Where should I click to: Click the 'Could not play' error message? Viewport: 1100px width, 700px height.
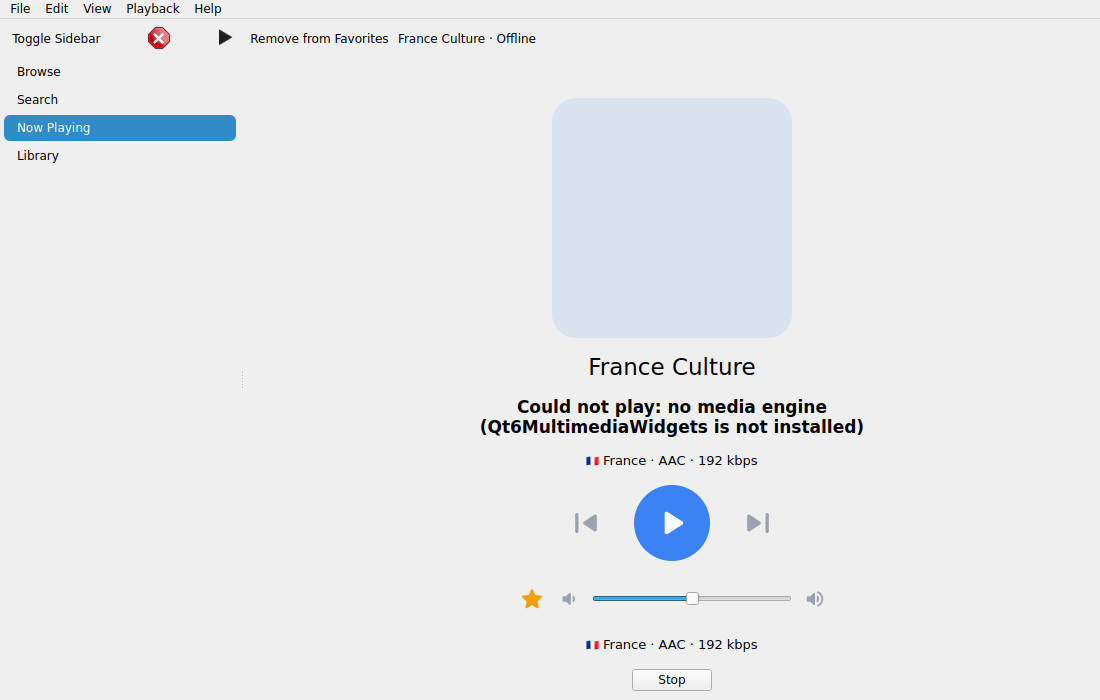pos(671,417)
